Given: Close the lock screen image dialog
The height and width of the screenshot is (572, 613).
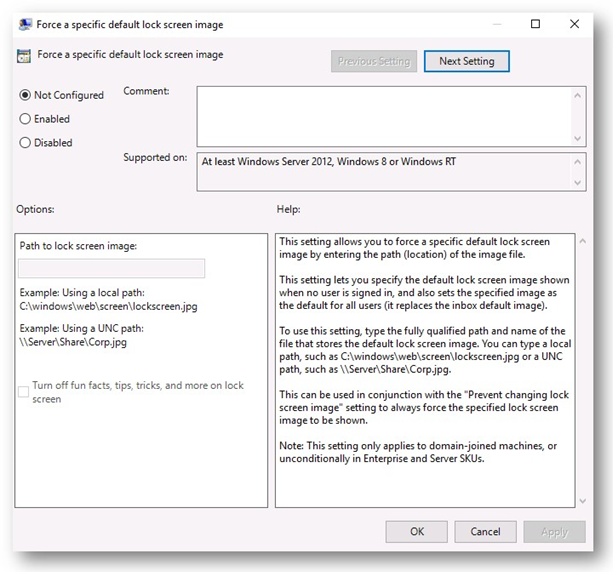Looking at the screenshot, I should point(578,24).
